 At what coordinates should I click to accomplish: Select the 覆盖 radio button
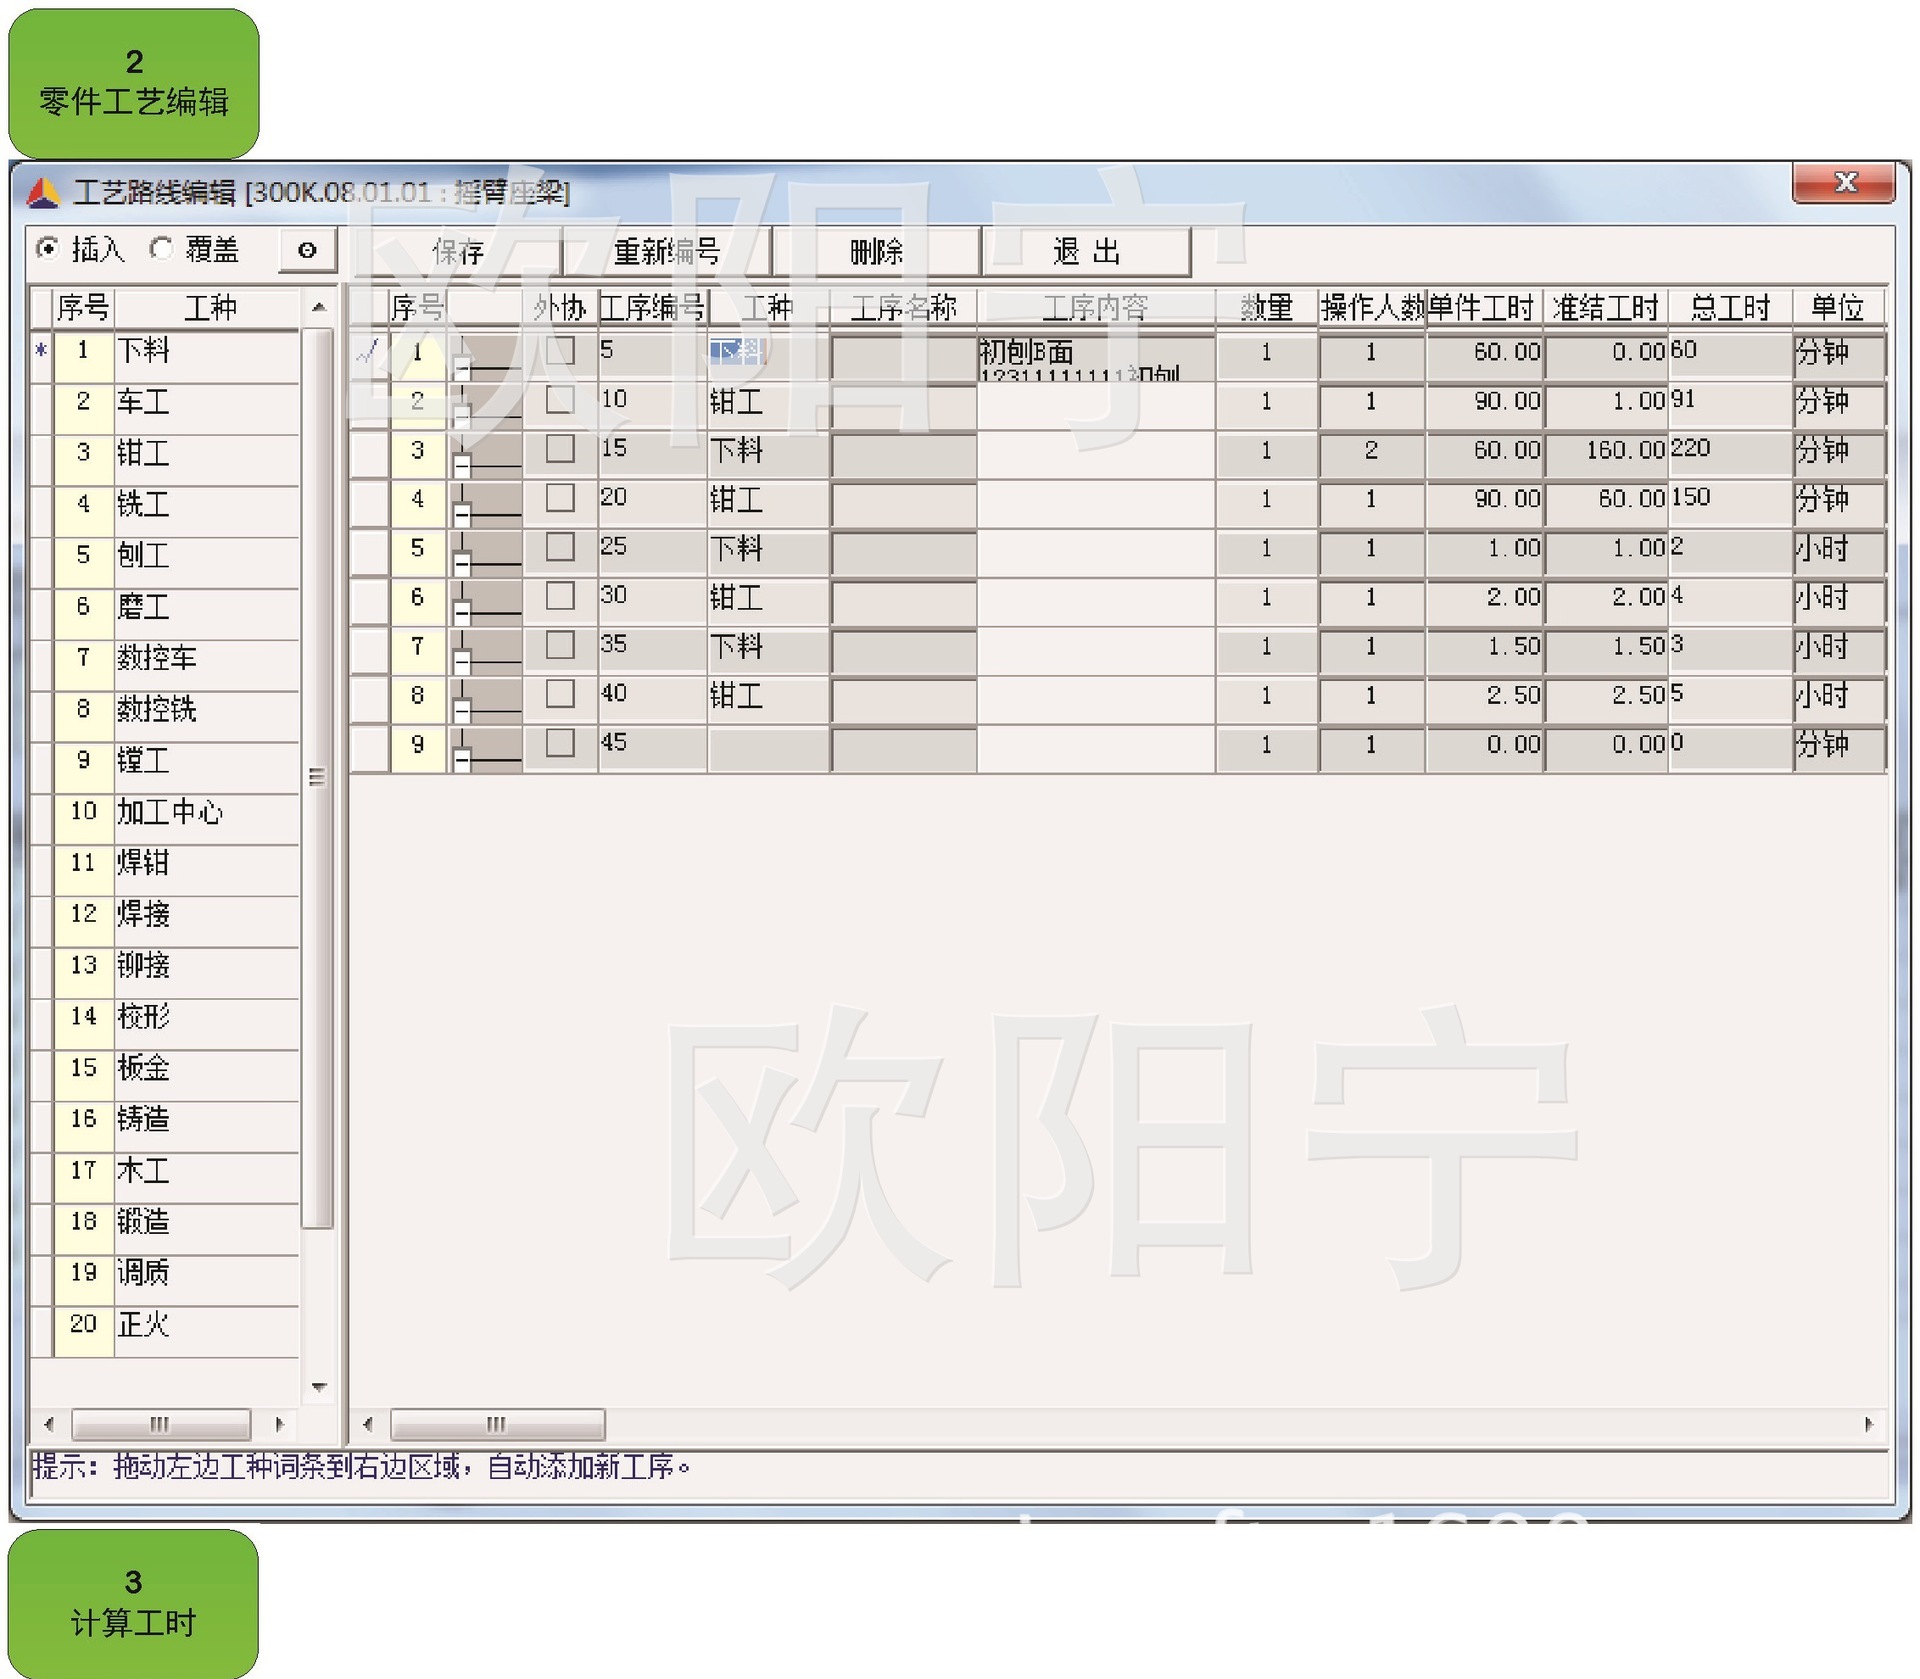click(161, 249)
